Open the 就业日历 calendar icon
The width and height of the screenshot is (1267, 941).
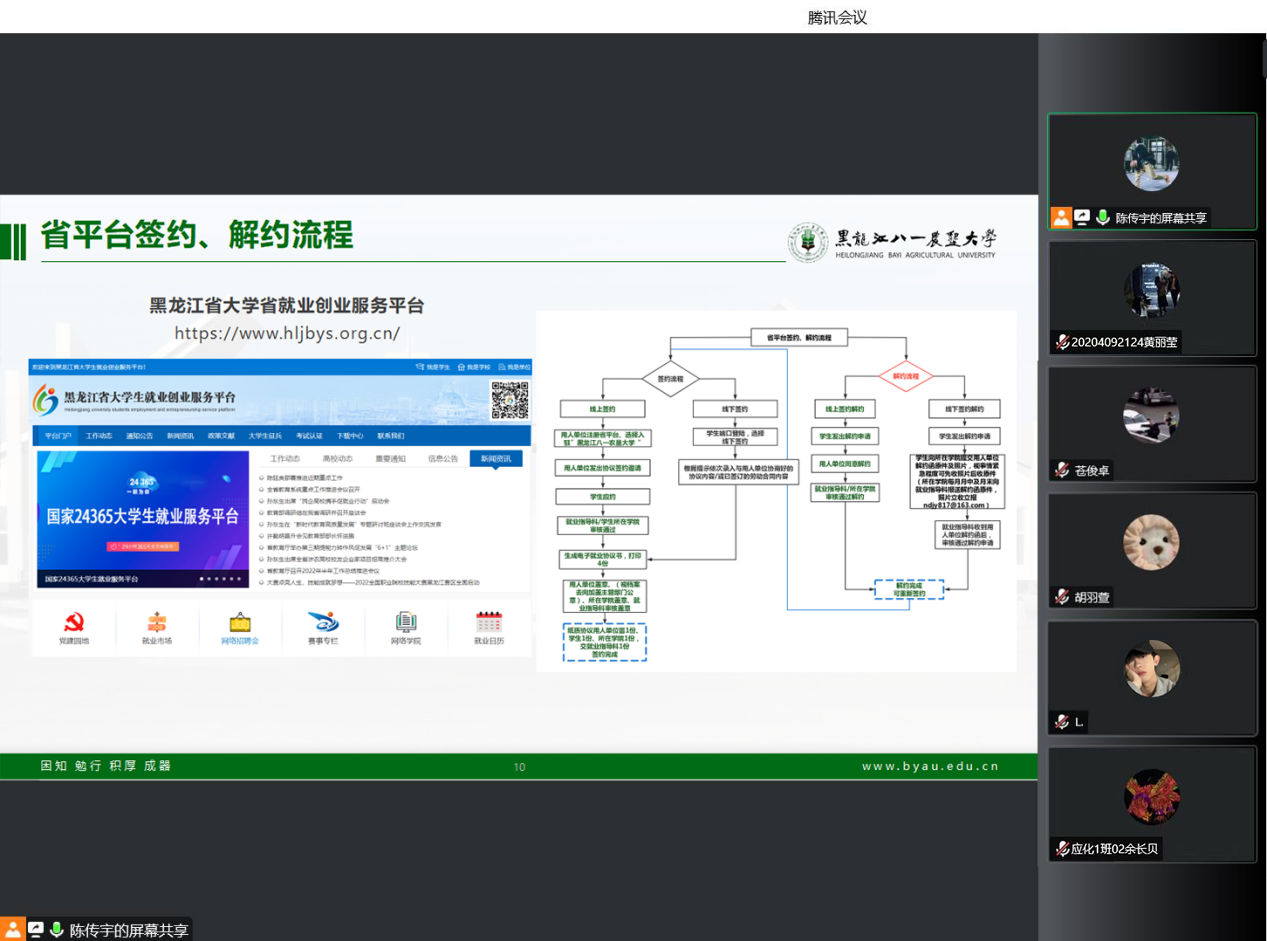point(489,622)
